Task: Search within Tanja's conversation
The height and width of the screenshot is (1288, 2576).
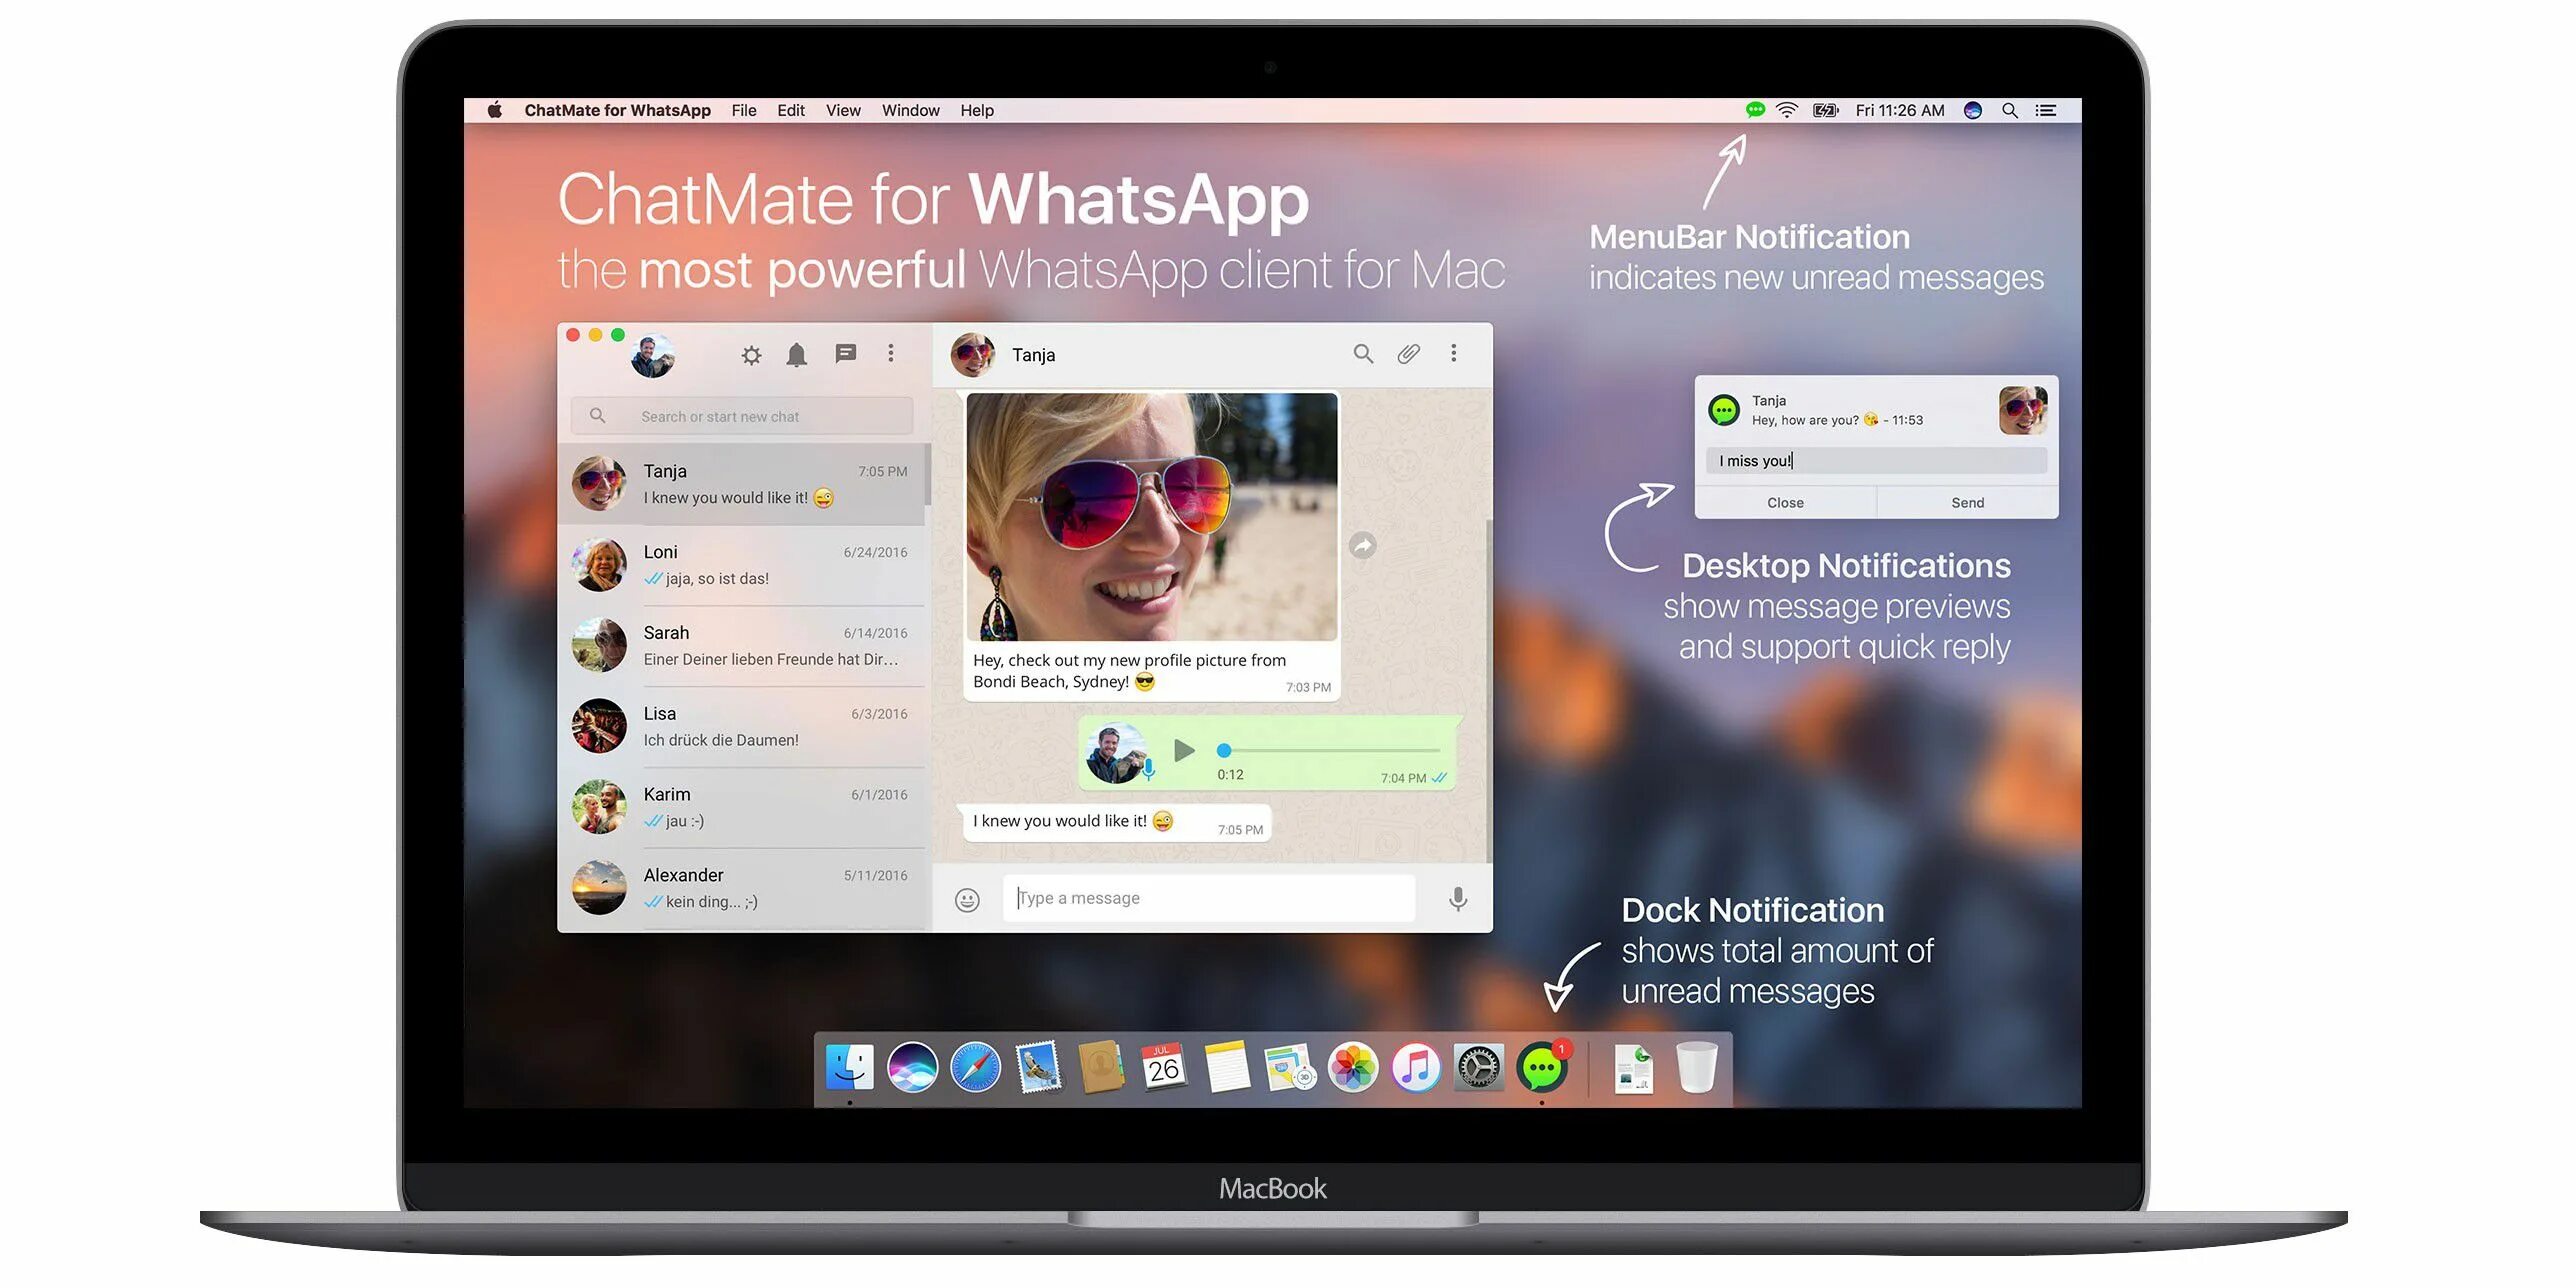Action: pos(1362,354)
